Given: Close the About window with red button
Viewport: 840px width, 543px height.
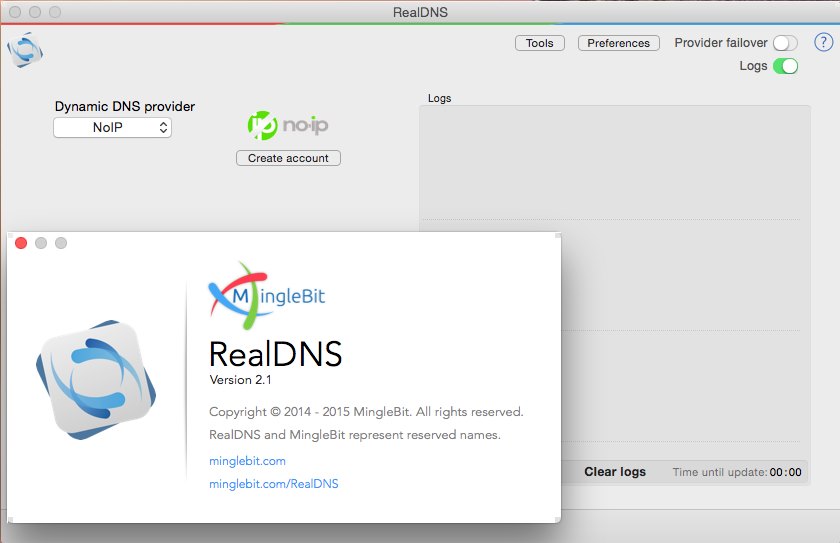Looking at the screenshot, I should point(21,243).
